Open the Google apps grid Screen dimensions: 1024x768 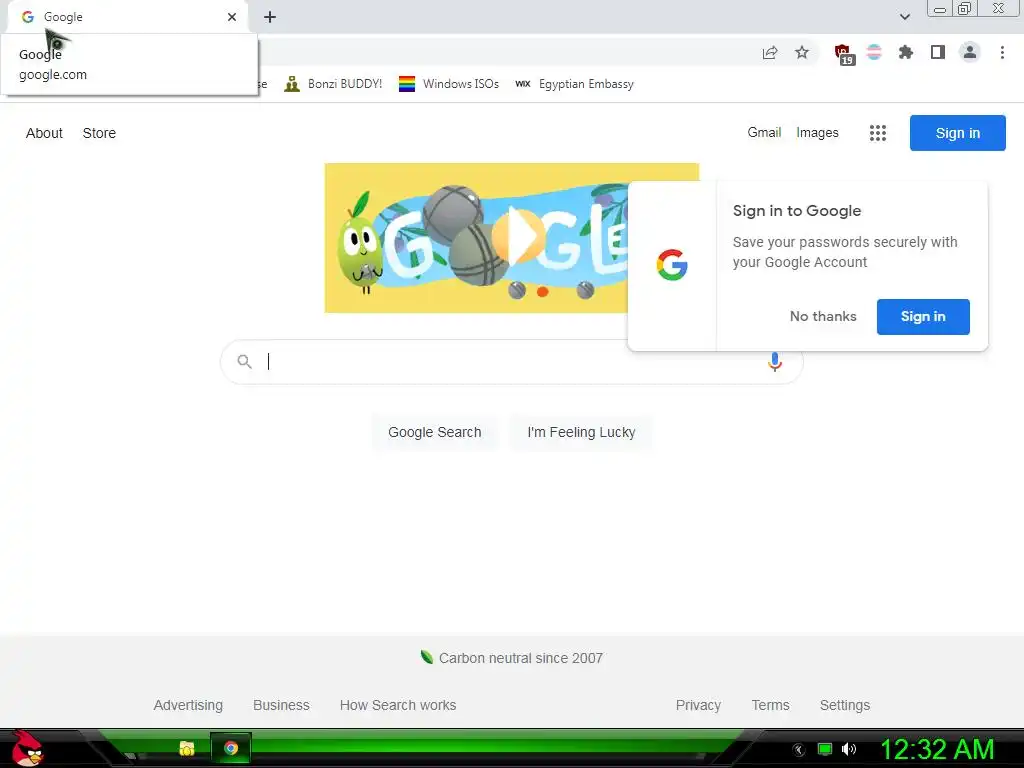[x=878, y=133]
